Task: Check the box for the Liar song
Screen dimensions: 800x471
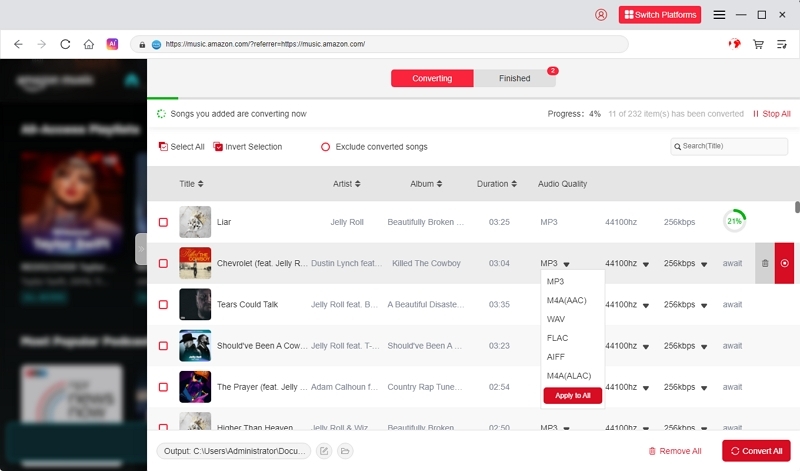Action: 163,222
